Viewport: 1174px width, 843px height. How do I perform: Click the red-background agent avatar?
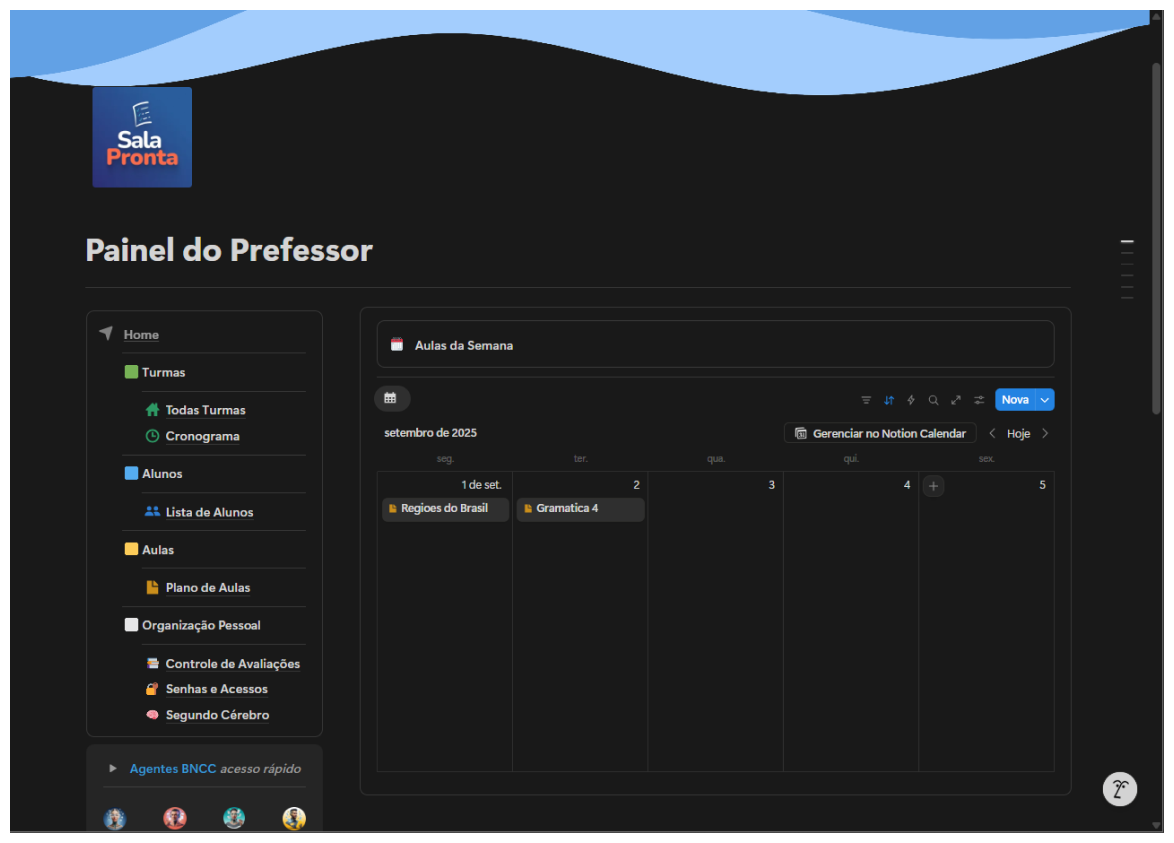(x=175, y=818)
